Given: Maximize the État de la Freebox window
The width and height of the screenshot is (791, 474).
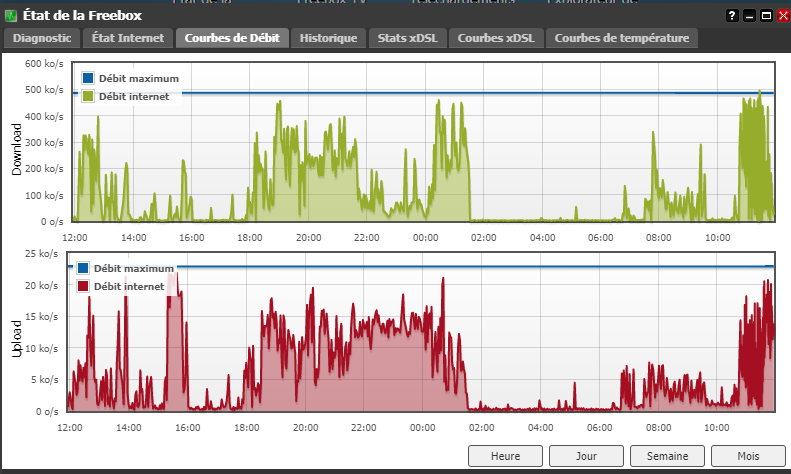Looking at the screenshot, I should point(766,16).
